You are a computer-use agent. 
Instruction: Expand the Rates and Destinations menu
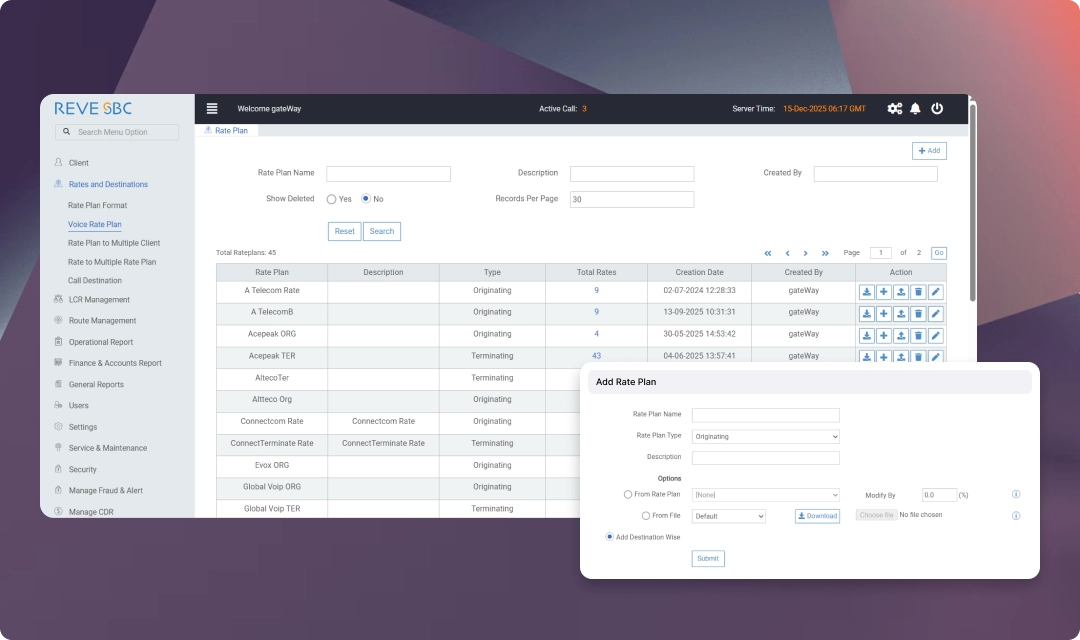[108, 184]
